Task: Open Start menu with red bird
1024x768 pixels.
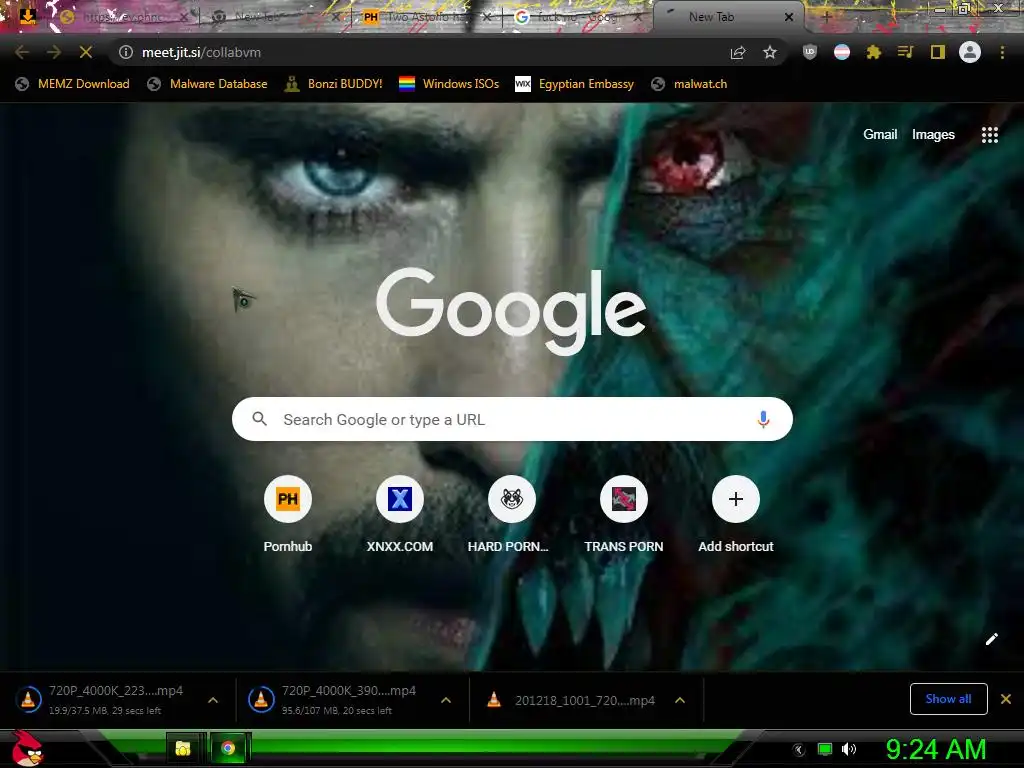Action: click(x=27, y=749)
